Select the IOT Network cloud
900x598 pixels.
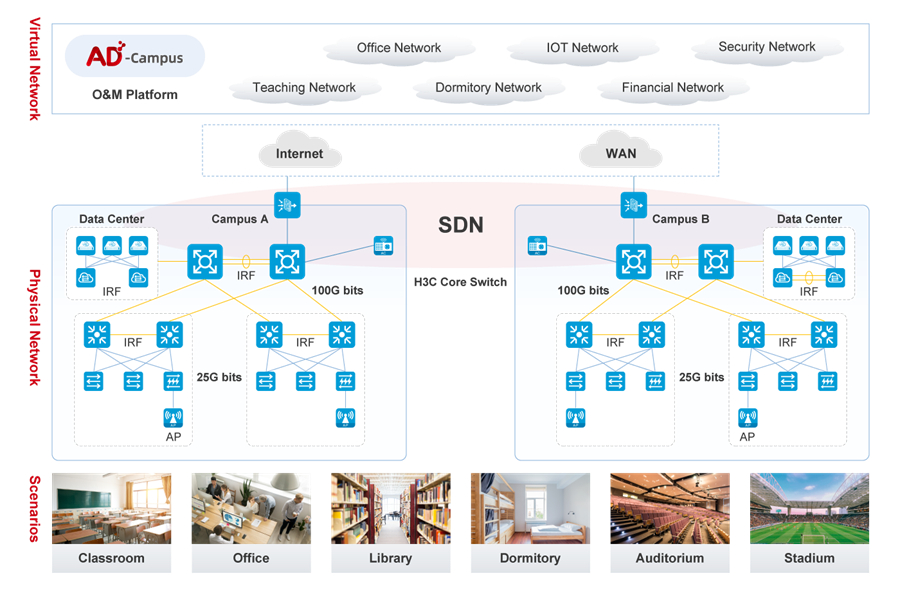coord(583,49)
